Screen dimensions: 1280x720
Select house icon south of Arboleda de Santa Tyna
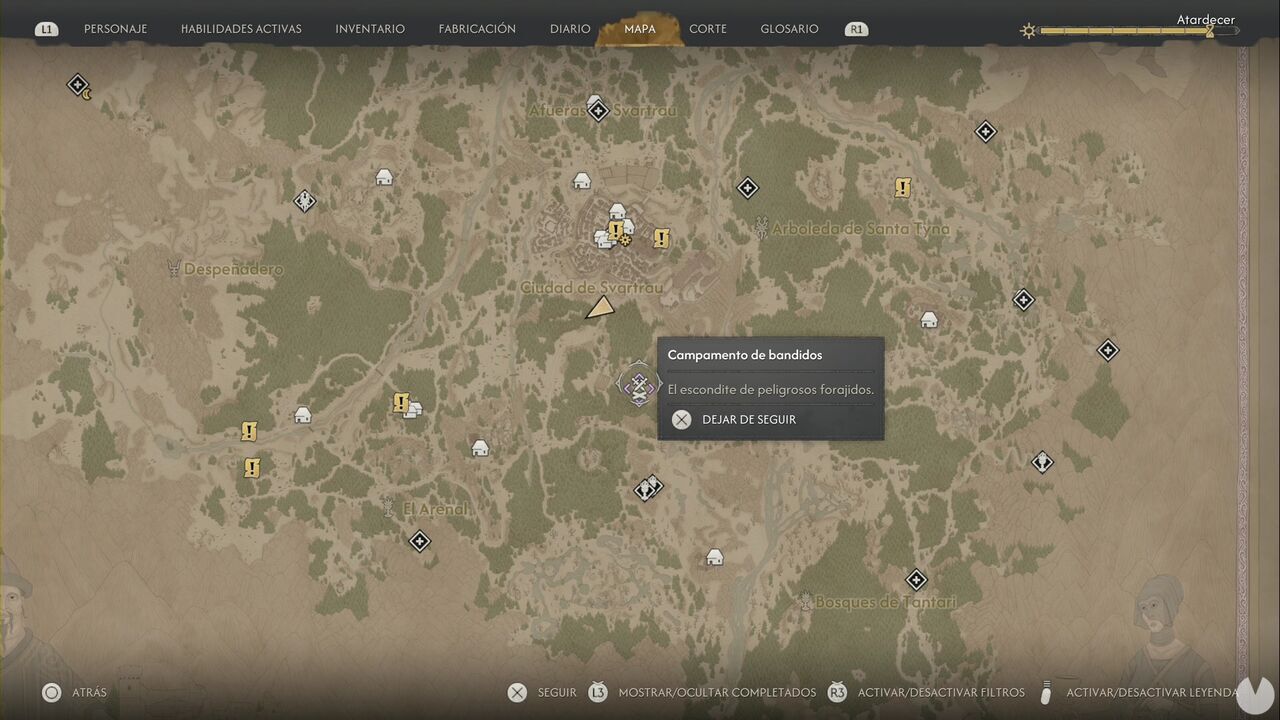[929, 320]
